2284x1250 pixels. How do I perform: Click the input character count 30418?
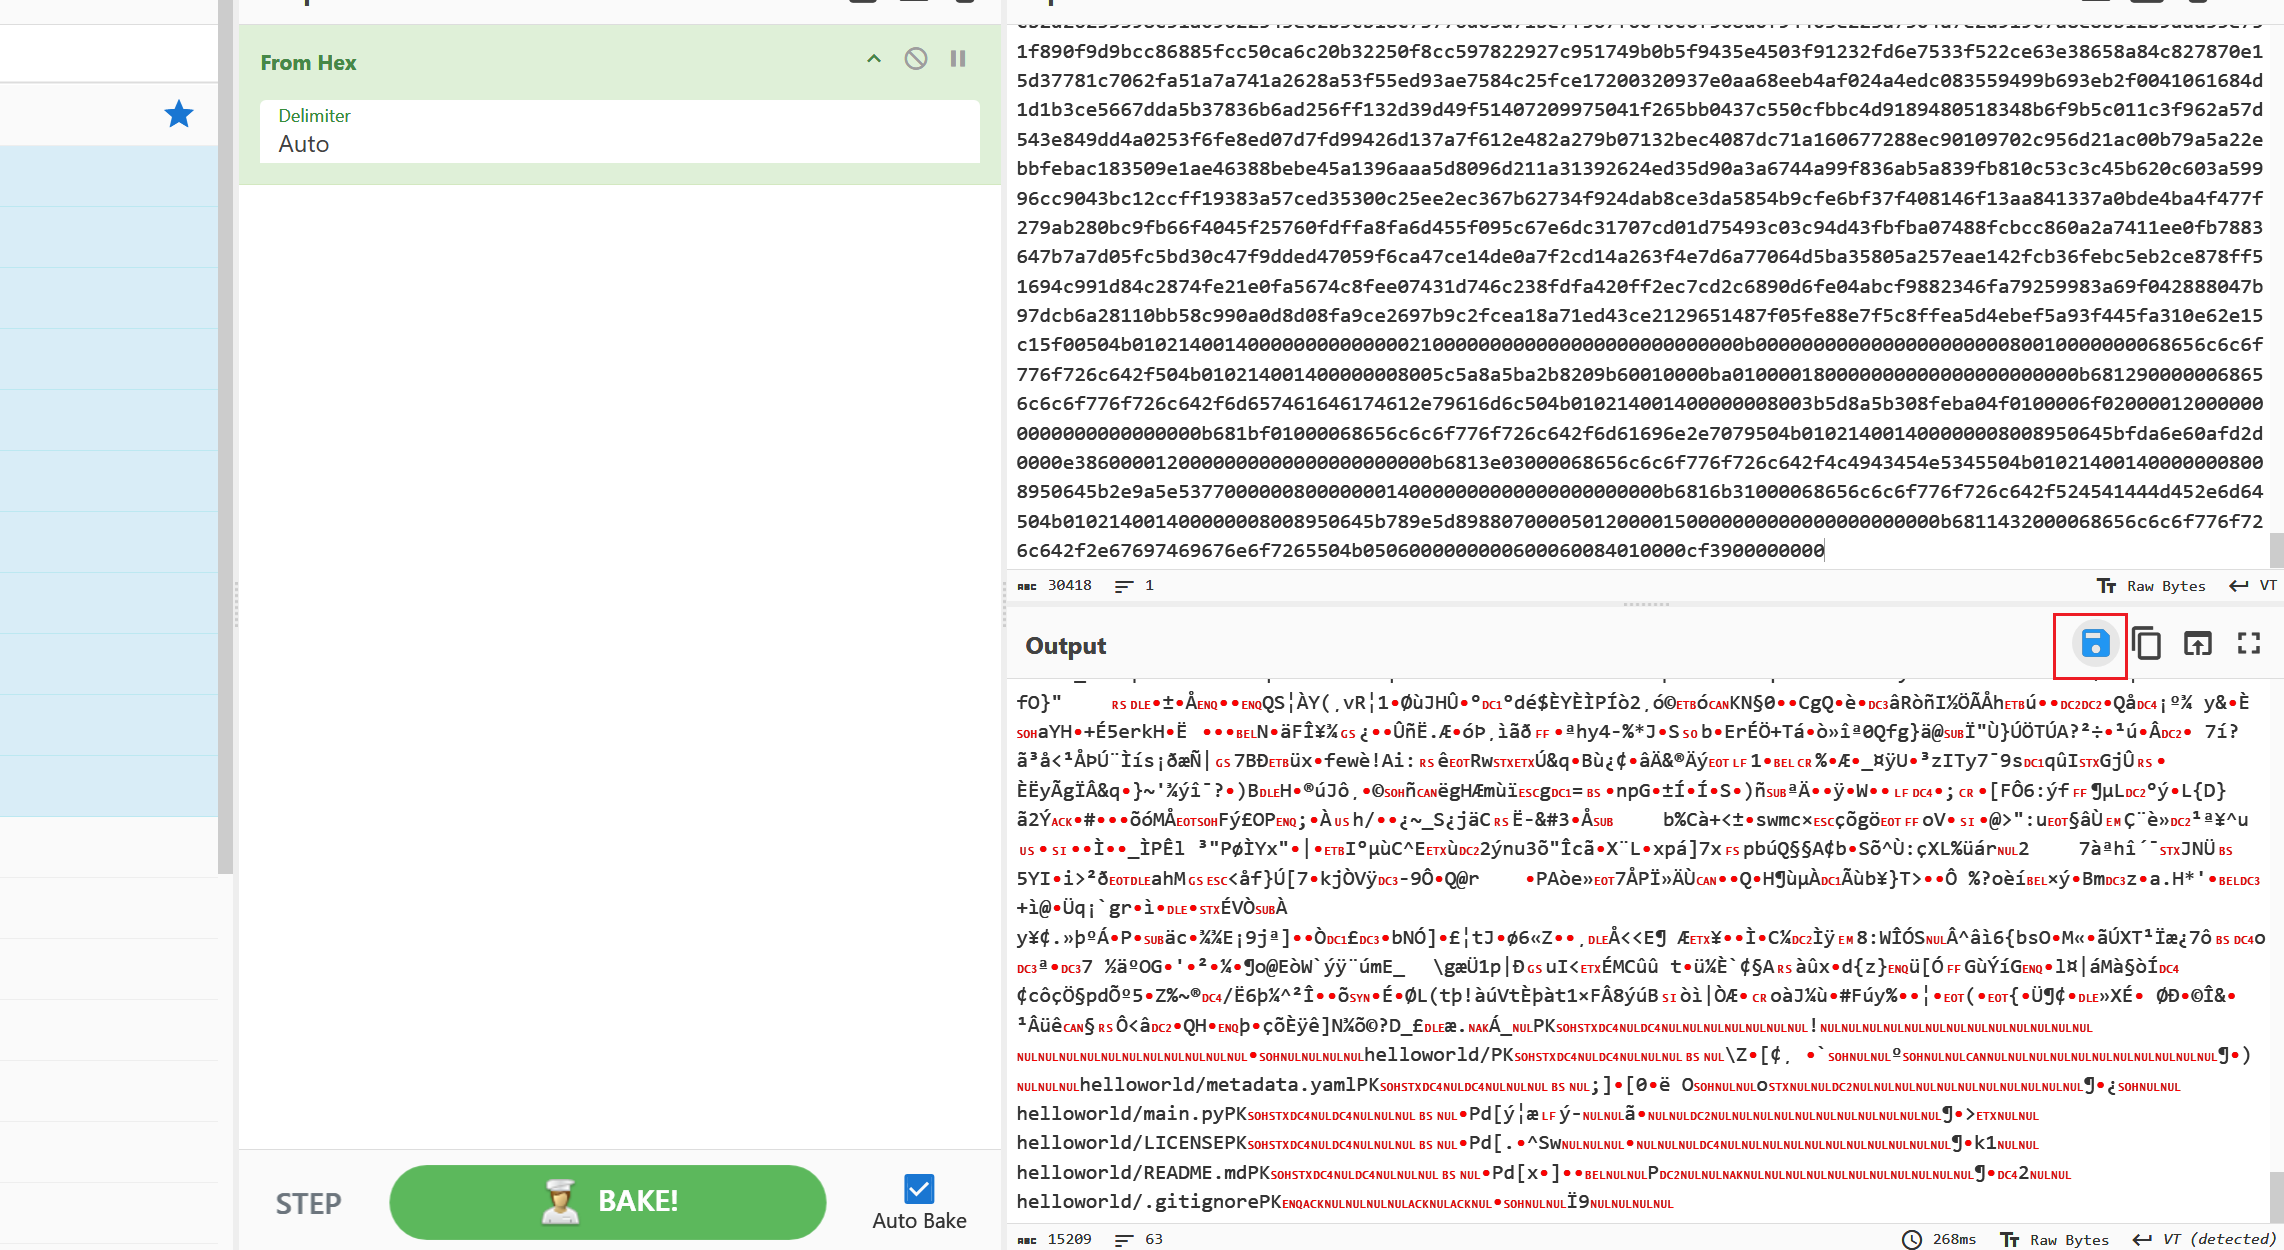point(1068,586)
